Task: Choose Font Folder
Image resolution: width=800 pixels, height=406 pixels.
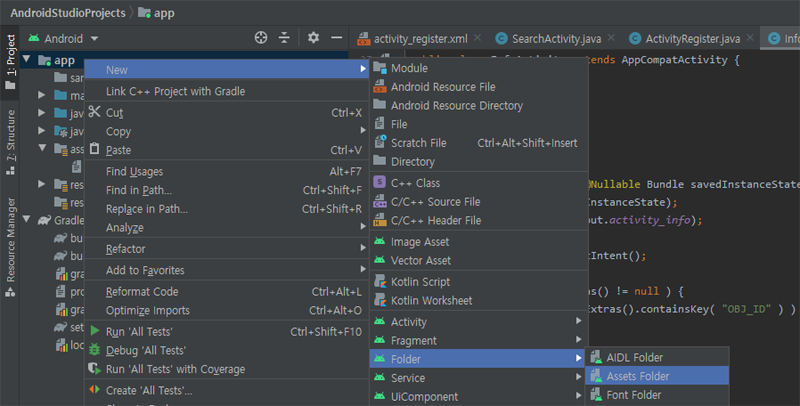Action: [x=657, y=395]
